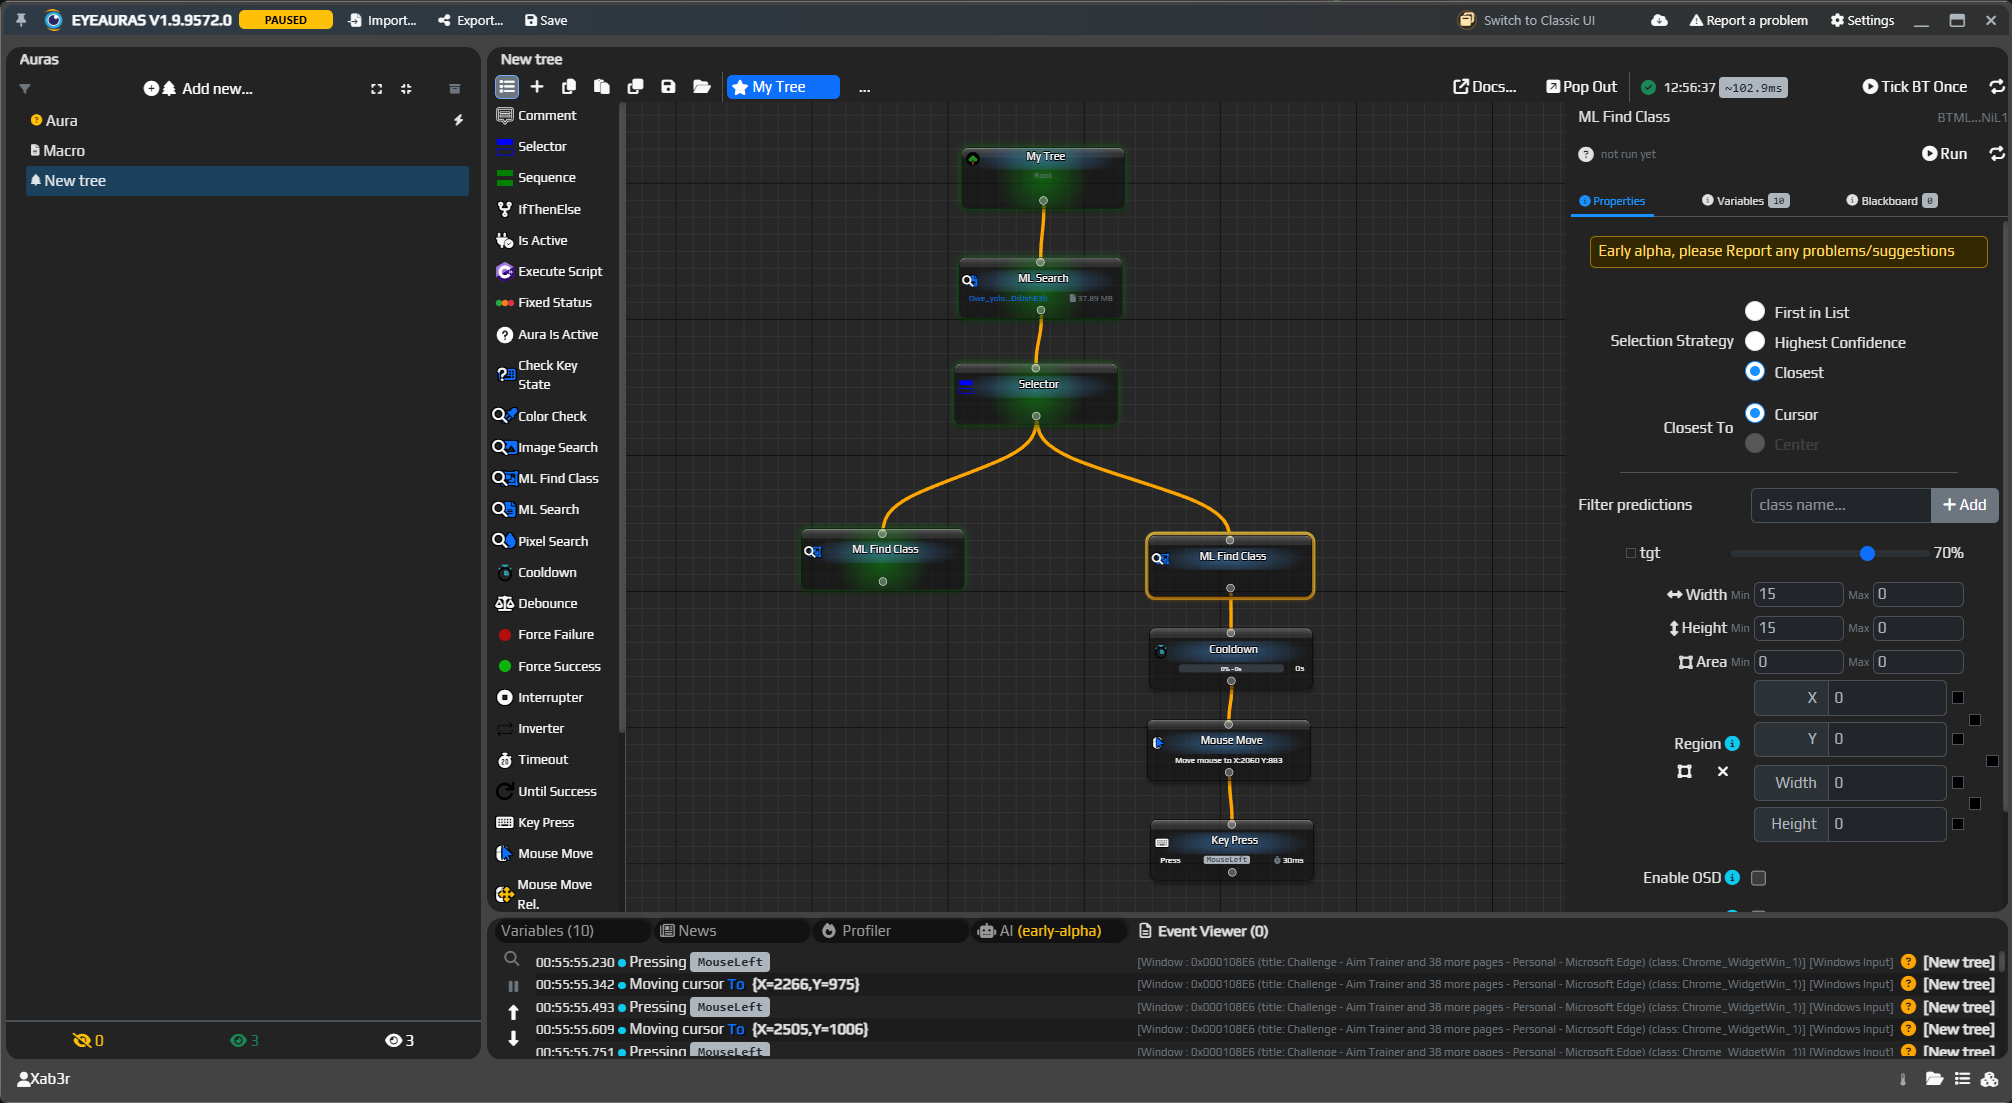The height and width of the screenshot is (1103, 2012).
Task: Click the floppy save icon in tree toolbar
Action: click(x=668, y=87)
